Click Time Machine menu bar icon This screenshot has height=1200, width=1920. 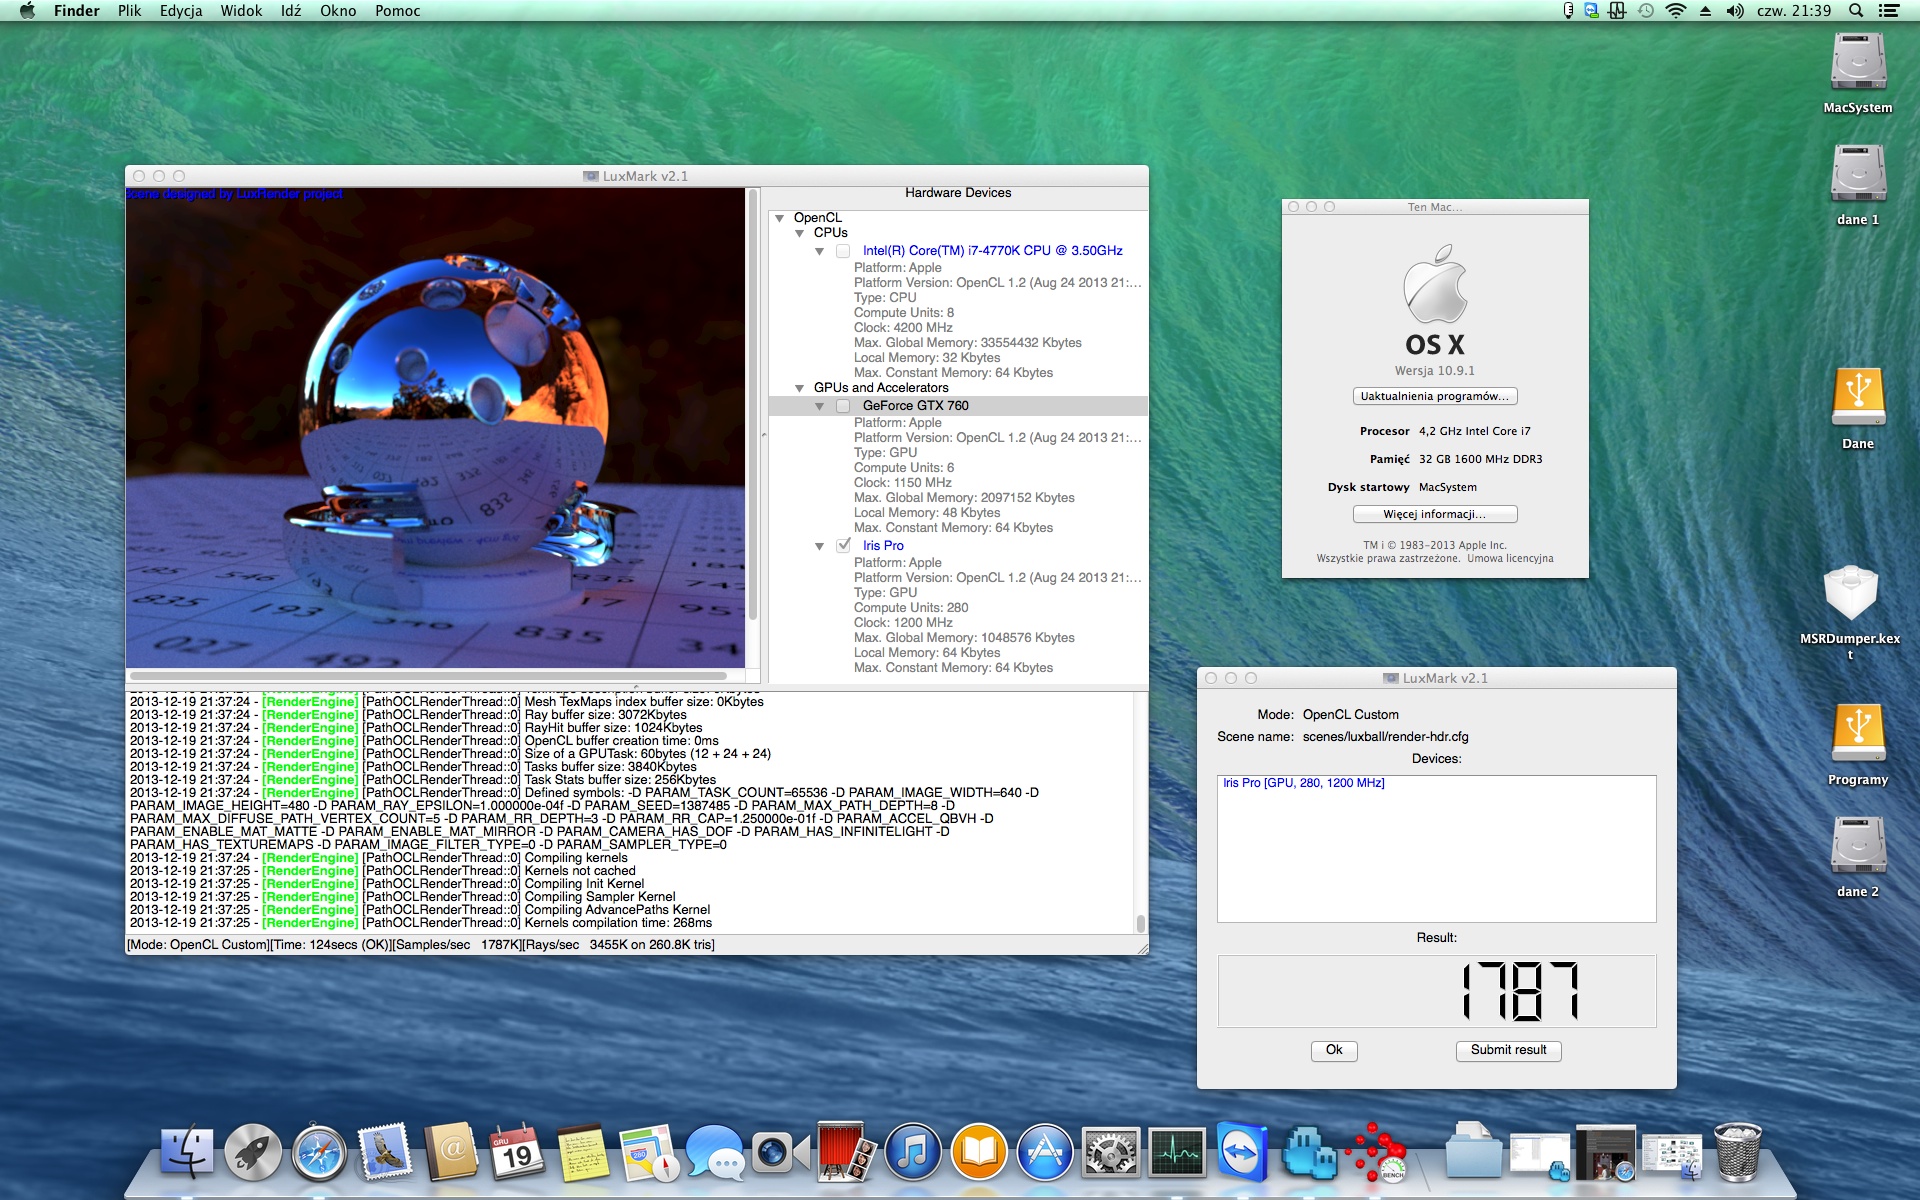coord(1646,11)
